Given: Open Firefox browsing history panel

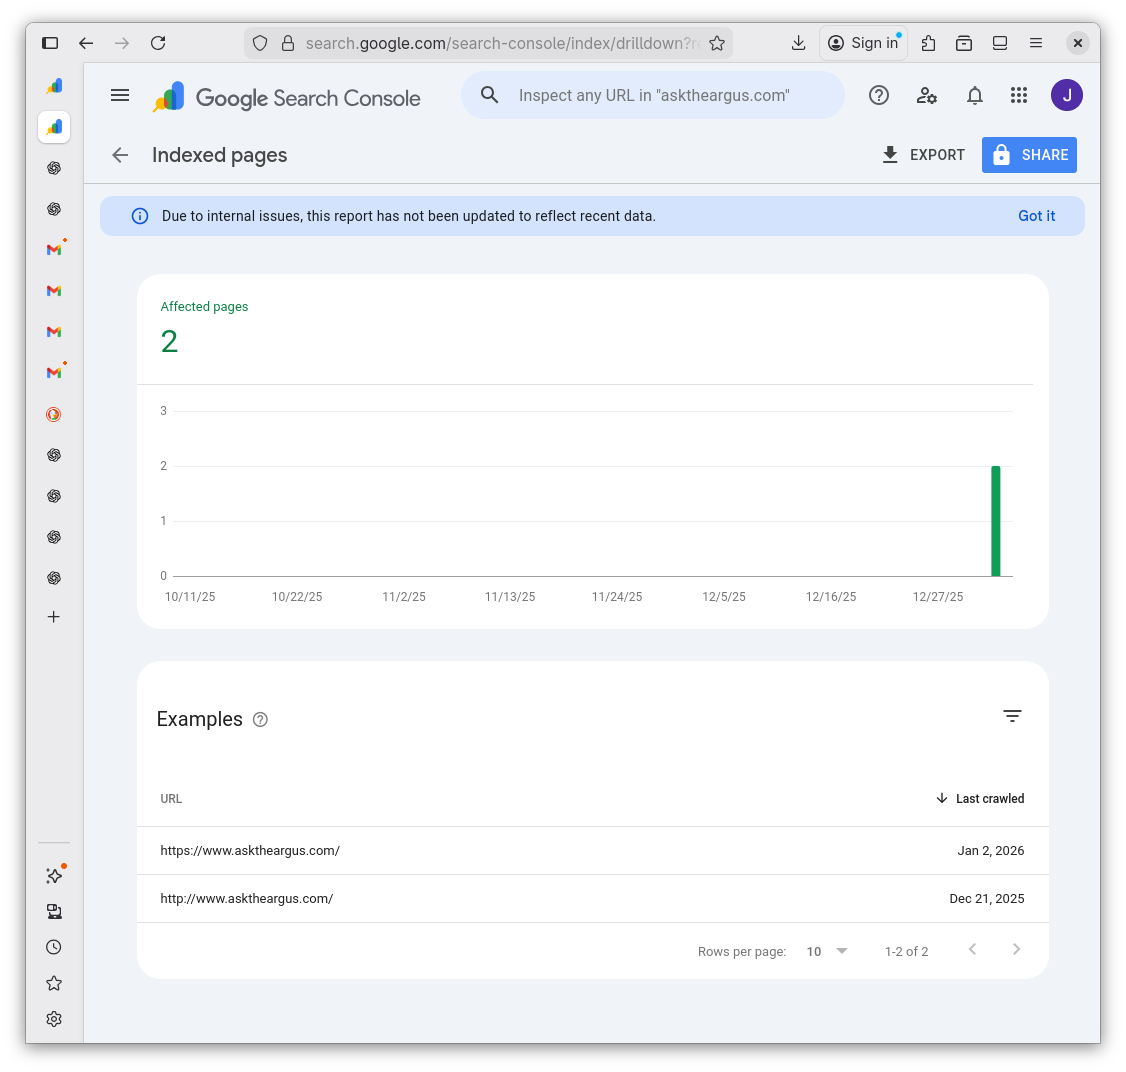Looking at the screenshot, I should [x=54, y=946].
